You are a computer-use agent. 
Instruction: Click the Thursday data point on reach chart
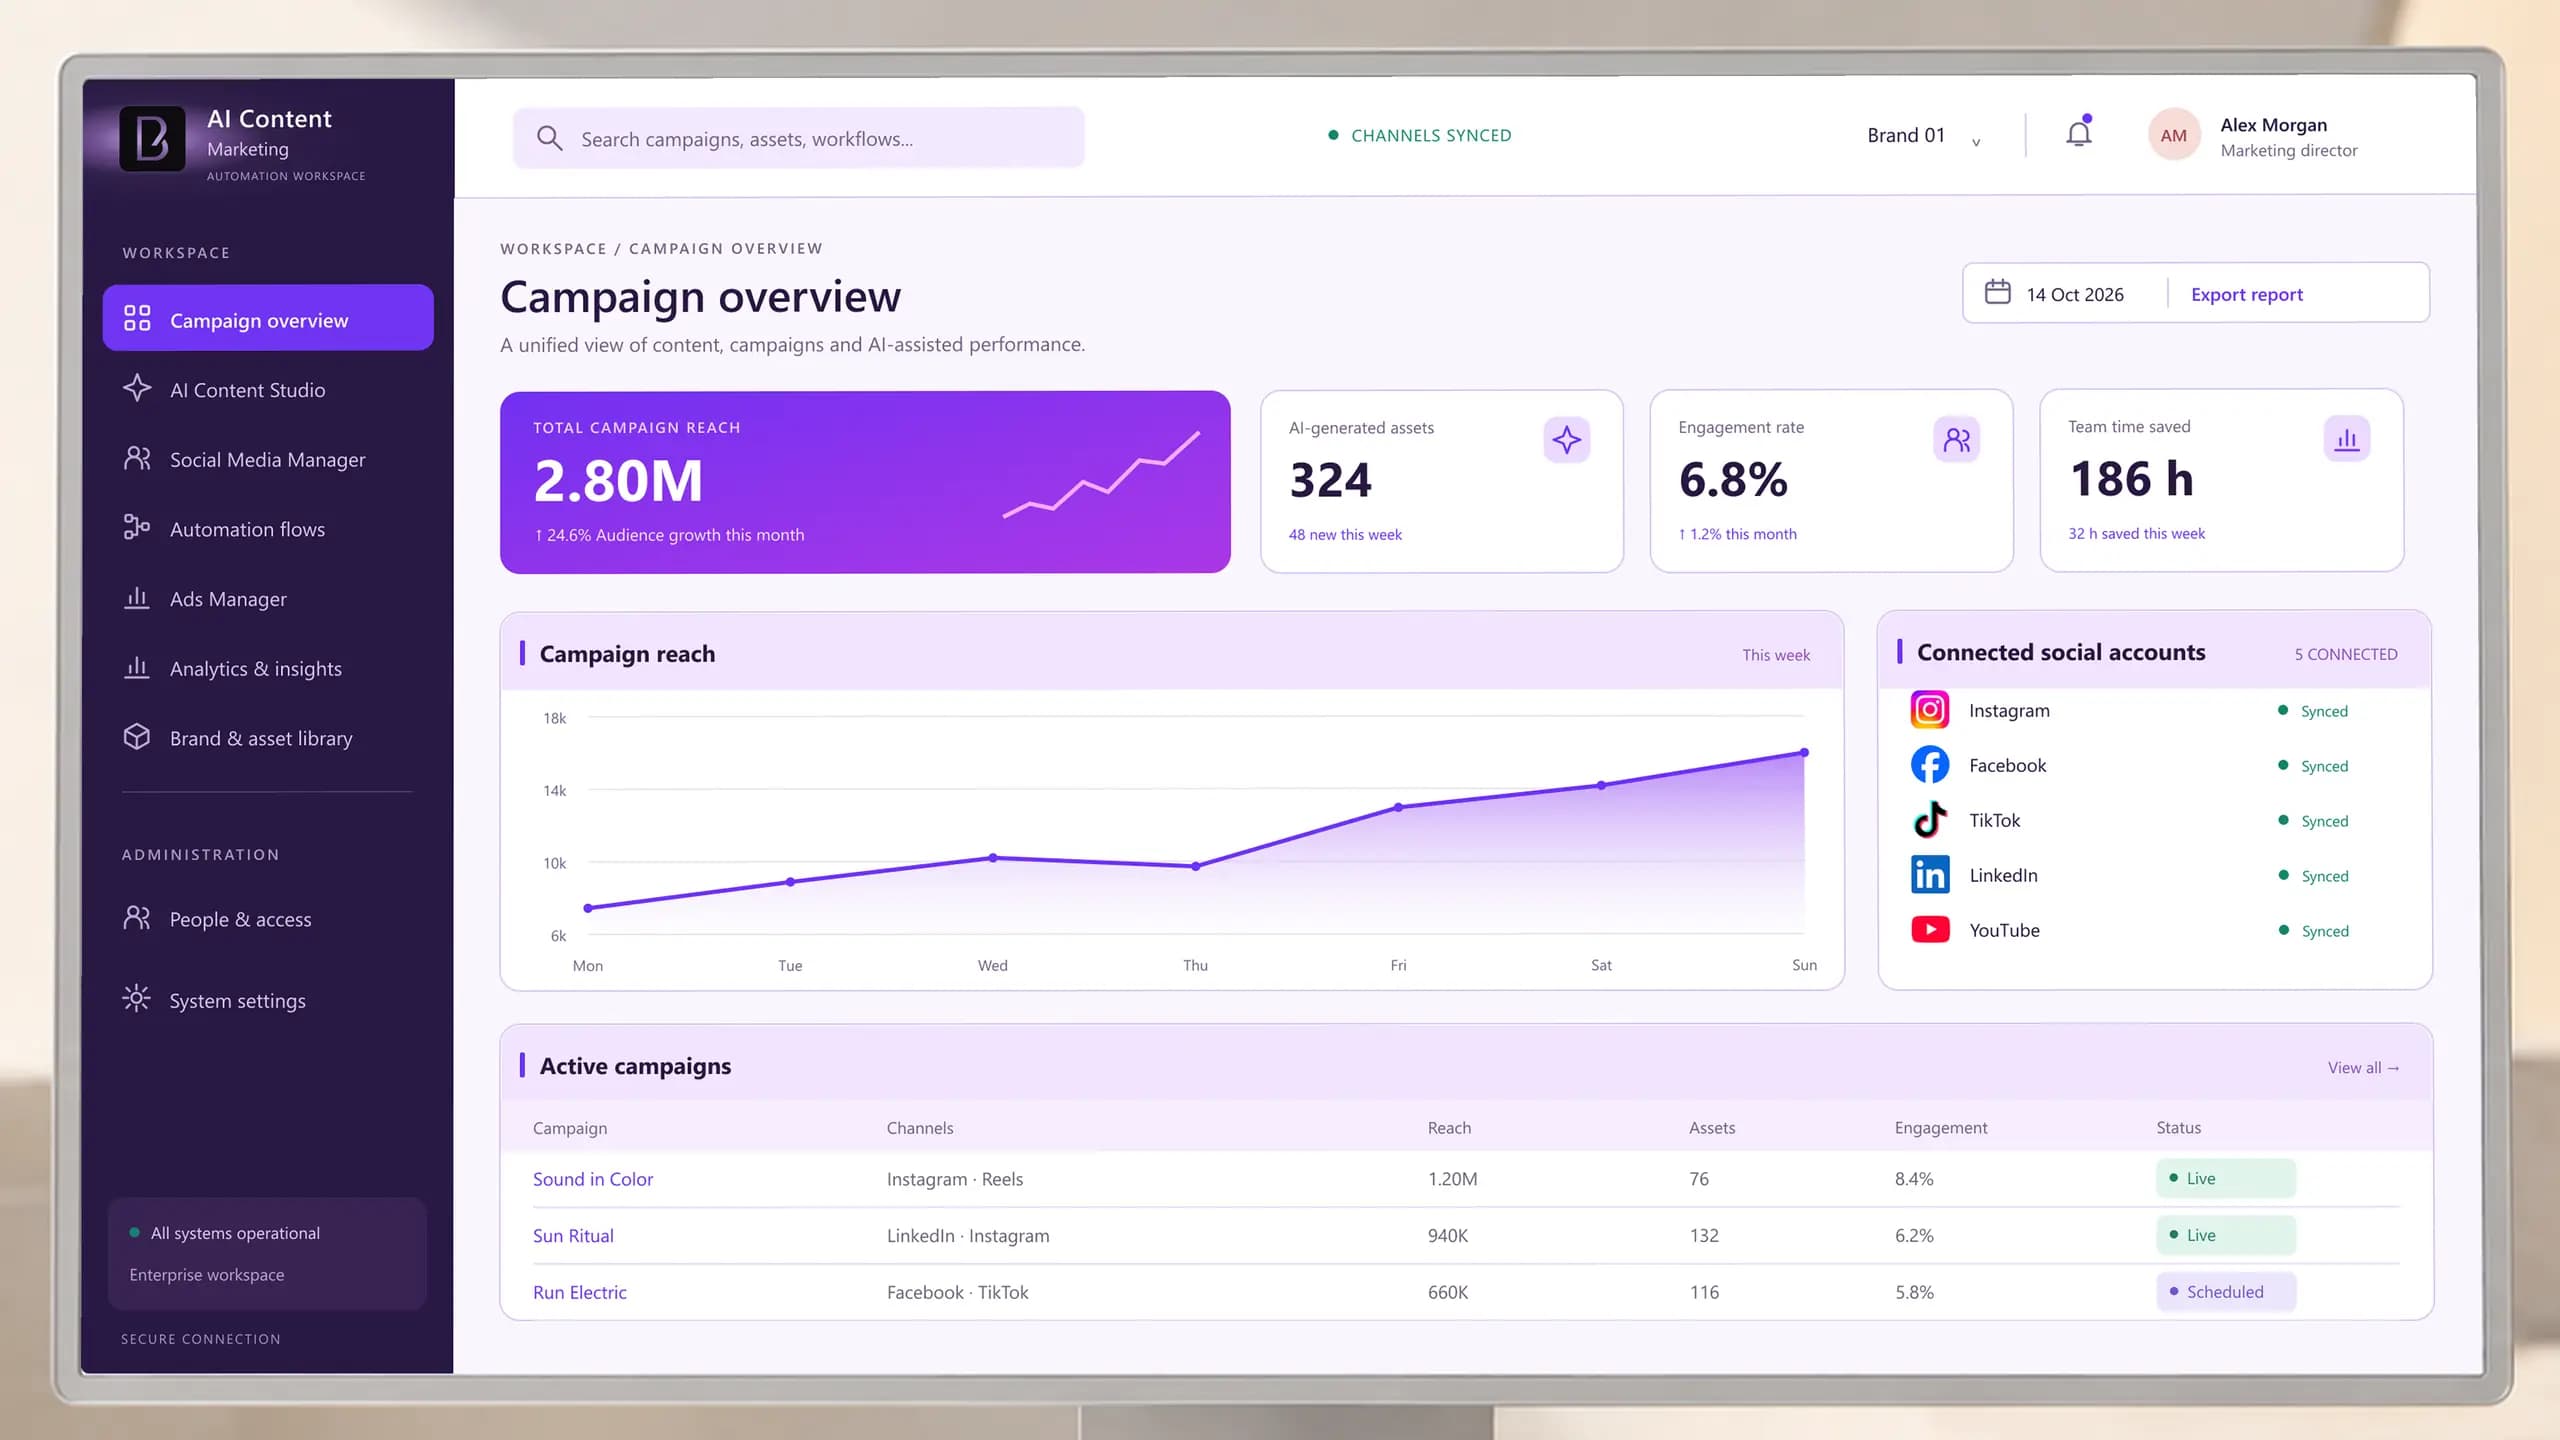(1195, 867)
